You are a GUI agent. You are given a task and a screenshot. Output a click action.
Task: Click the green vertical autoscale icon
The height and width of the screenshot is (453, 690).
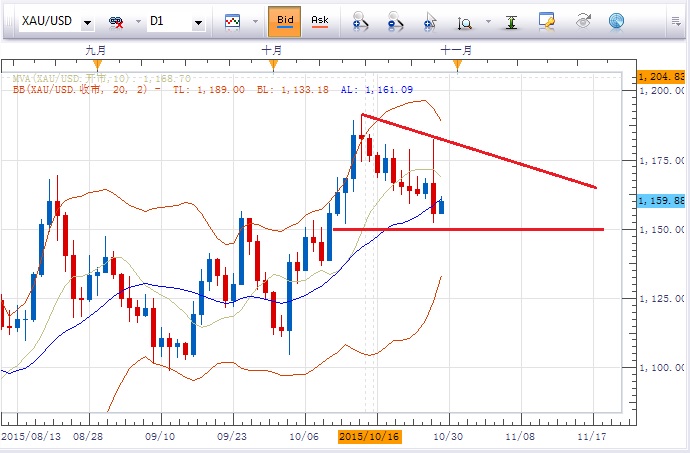510,20
